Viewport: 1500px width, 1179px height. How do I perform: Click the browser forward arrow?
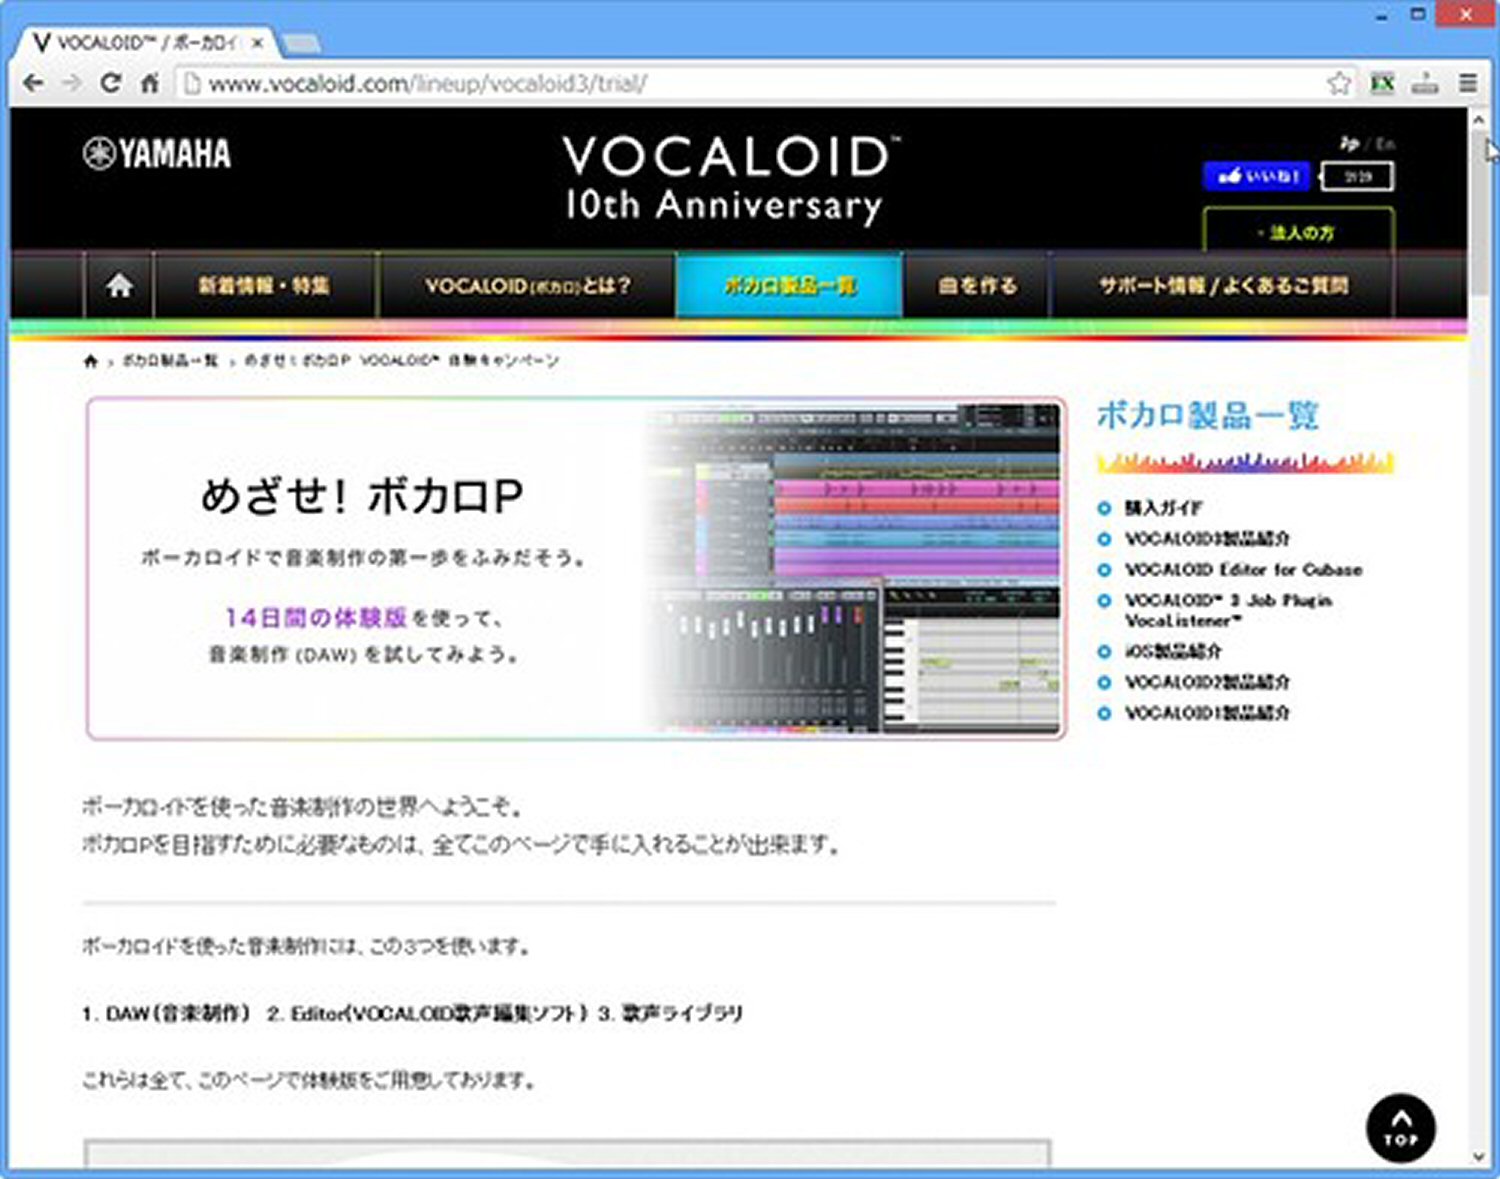(71, 83)
